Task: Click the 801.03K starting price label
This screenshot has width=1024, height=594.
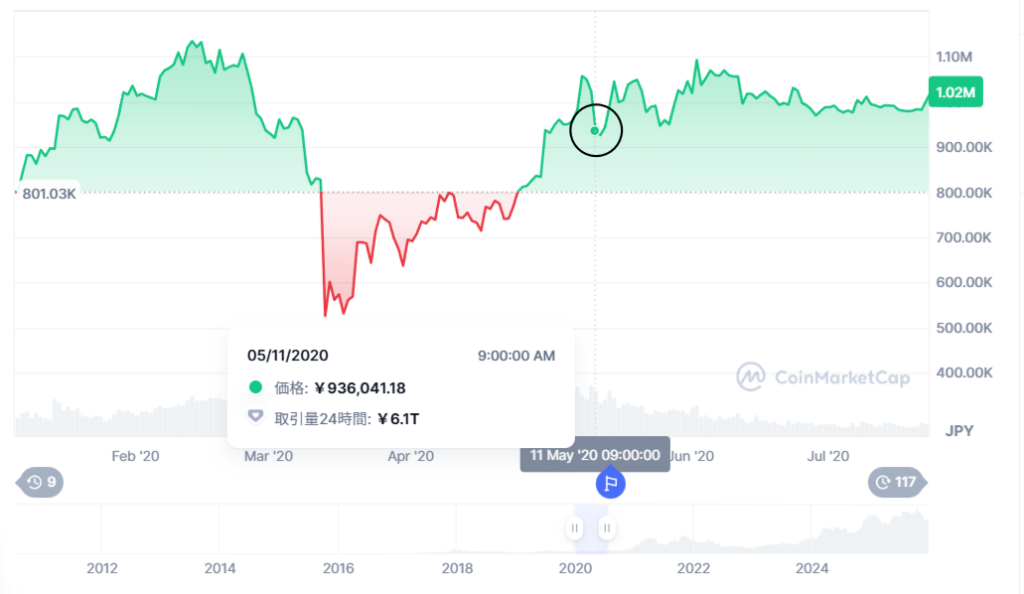Action: pos(49,193)
